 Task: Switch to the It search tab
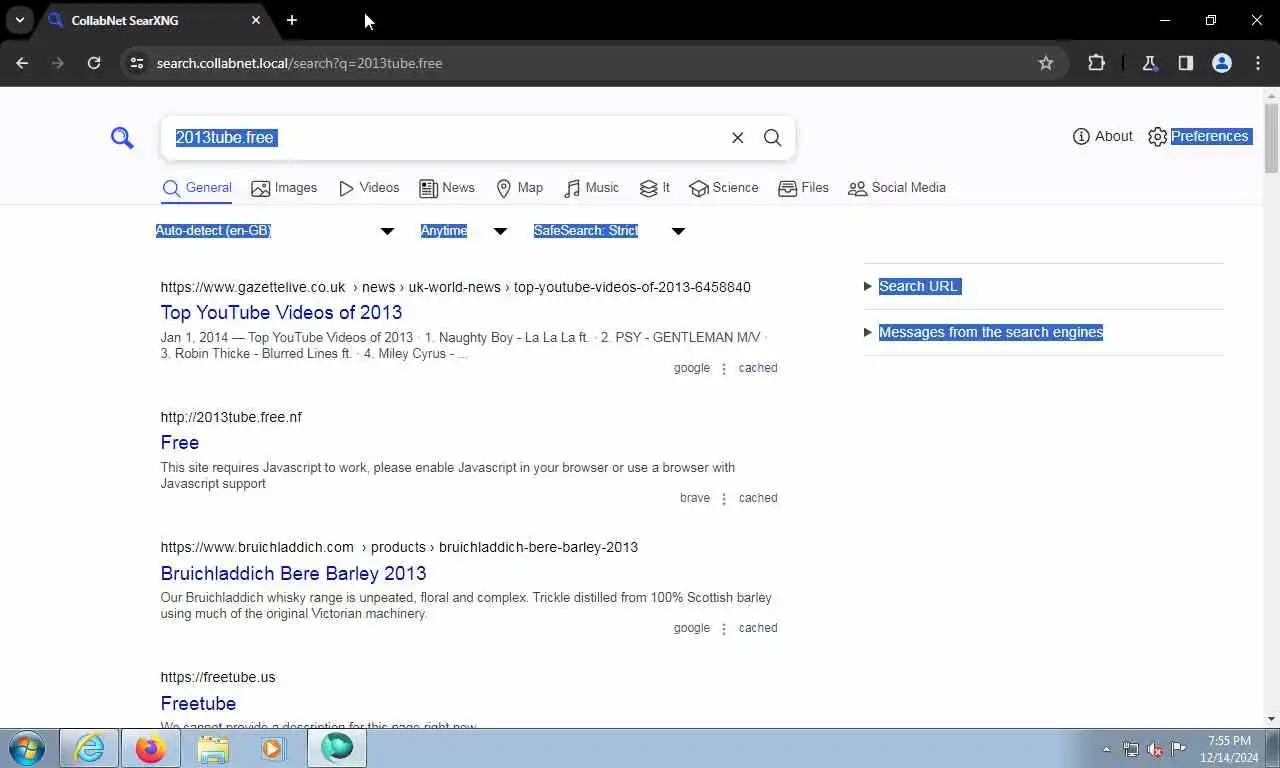click(655, 188)
